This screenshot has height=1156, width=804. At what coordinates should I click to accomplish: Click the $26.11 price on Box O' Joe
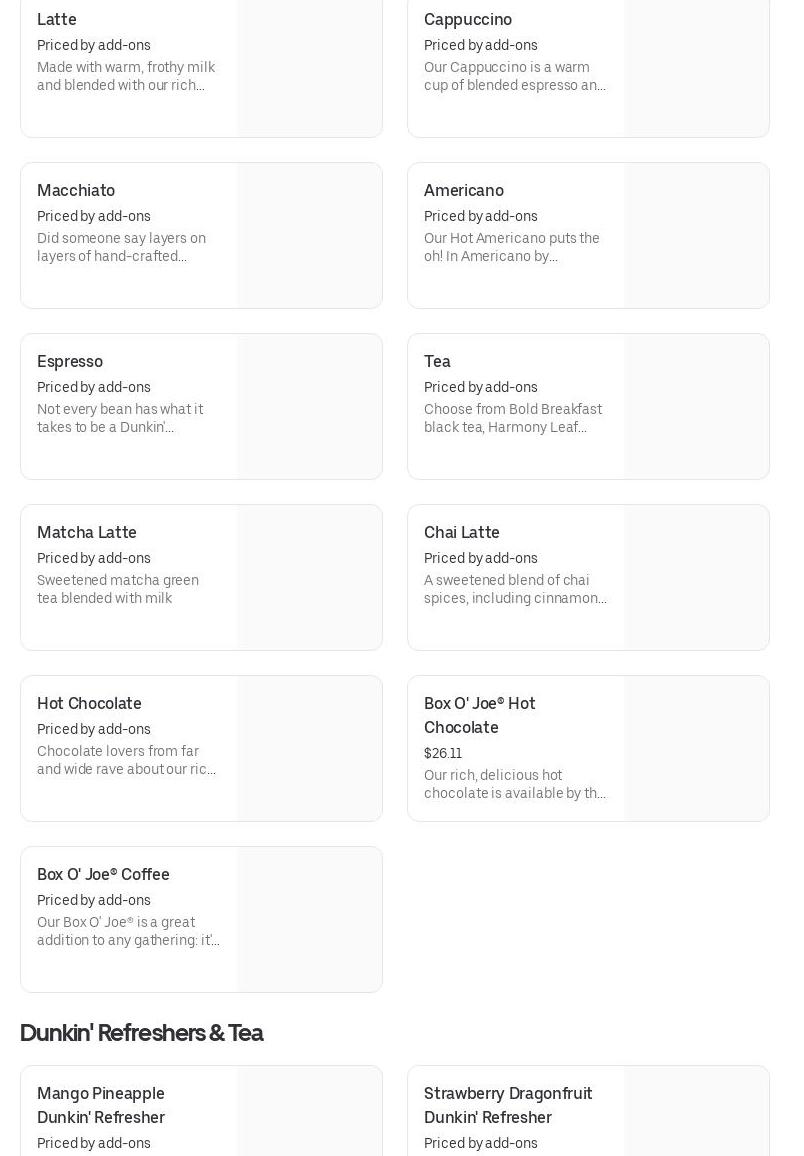(443, 754)
